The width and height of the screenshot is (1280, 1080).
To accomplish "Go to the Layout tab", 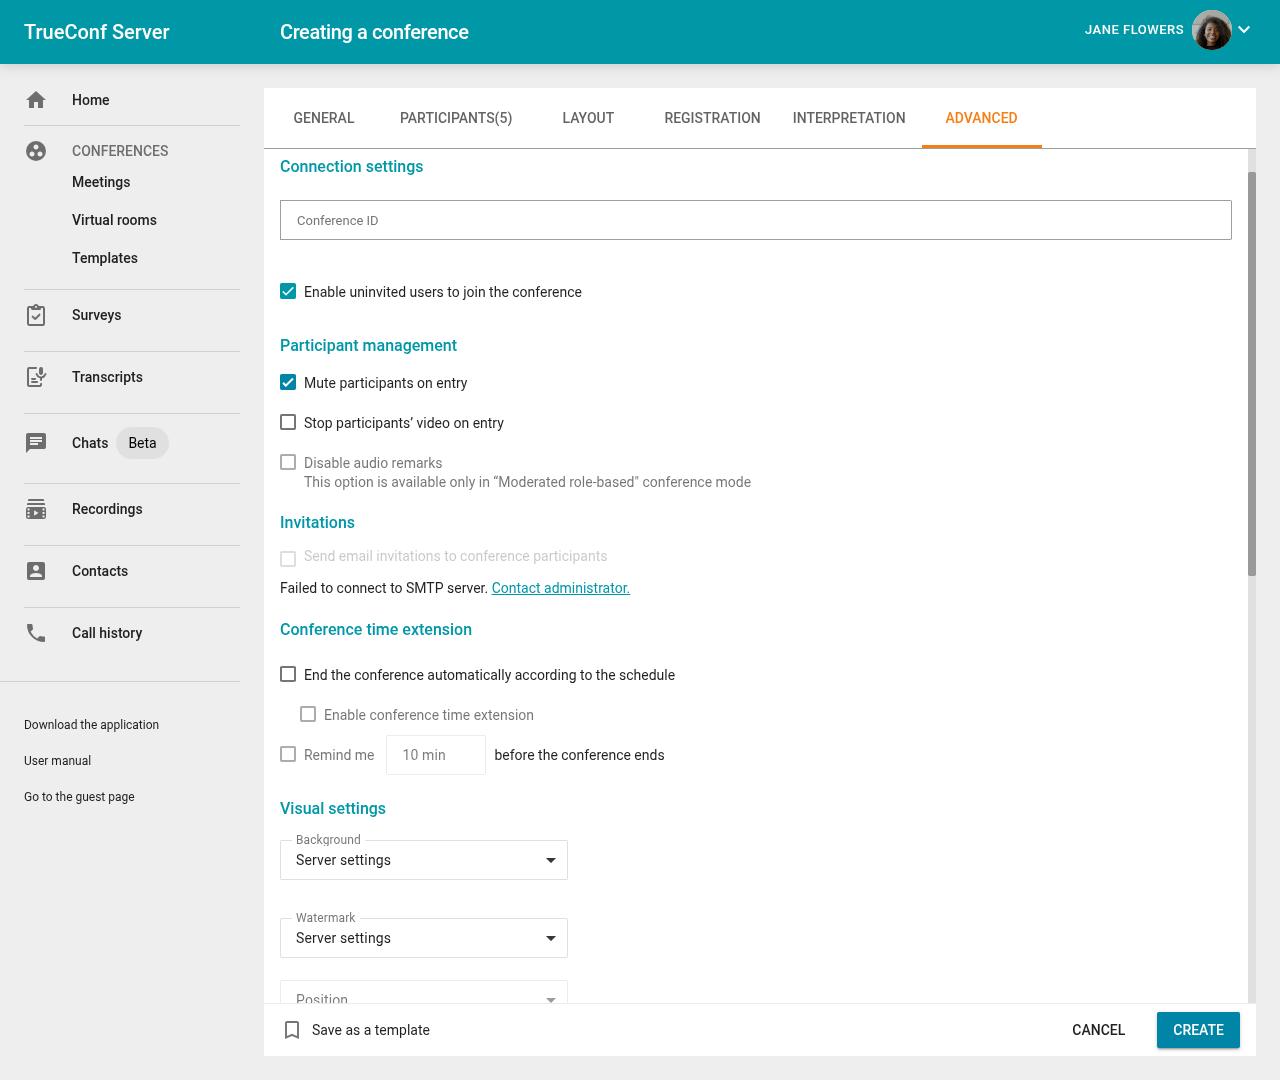I will click(x=588, y=118).
